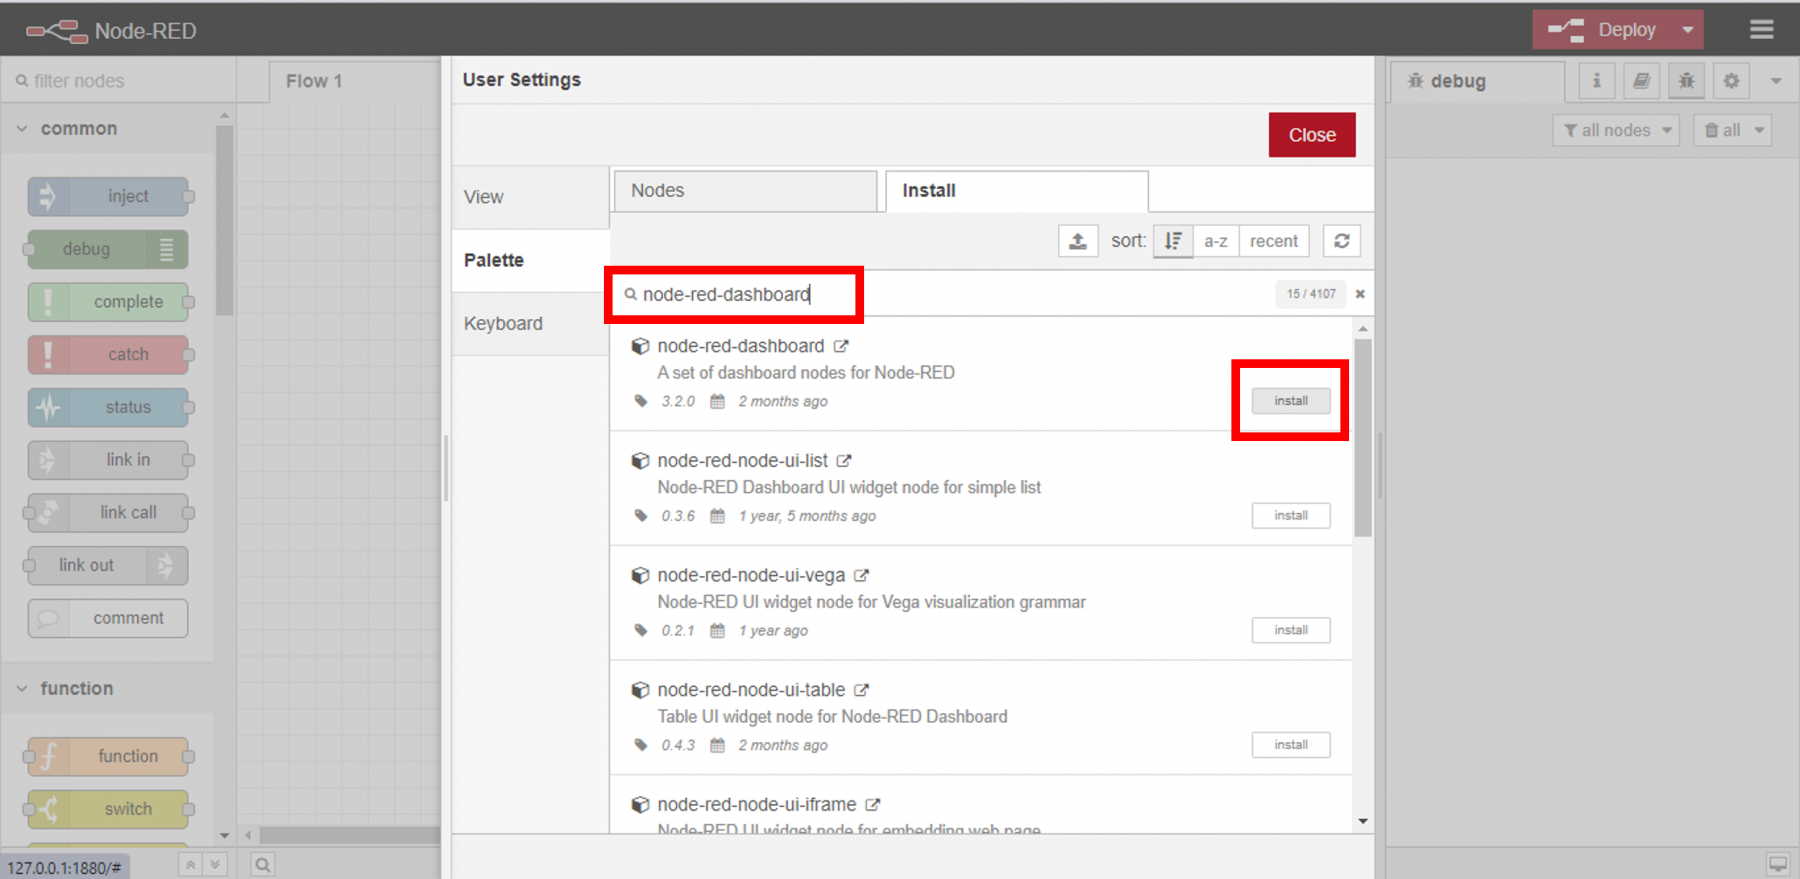Open the node-red-dashboard external link icon
This screenshot has width=1800, height=879.
841,346
